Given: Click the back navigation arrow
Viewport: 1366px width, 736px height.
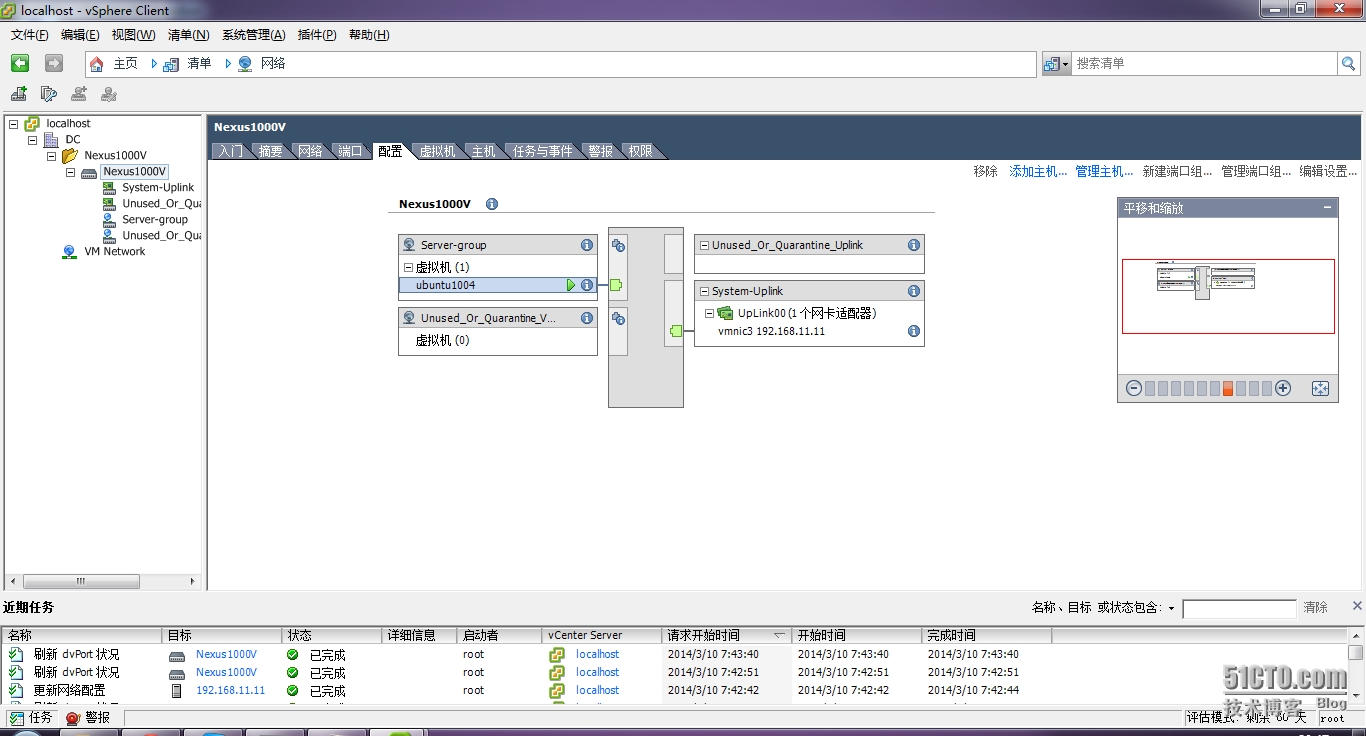Looking at the screenshot, I should coord(20,63).
